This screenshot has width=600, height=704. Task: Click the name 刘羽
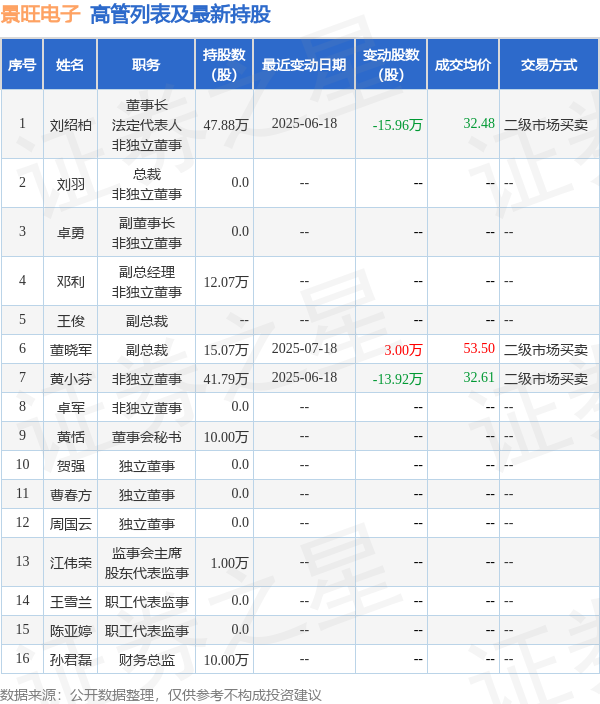pos(71,184)
